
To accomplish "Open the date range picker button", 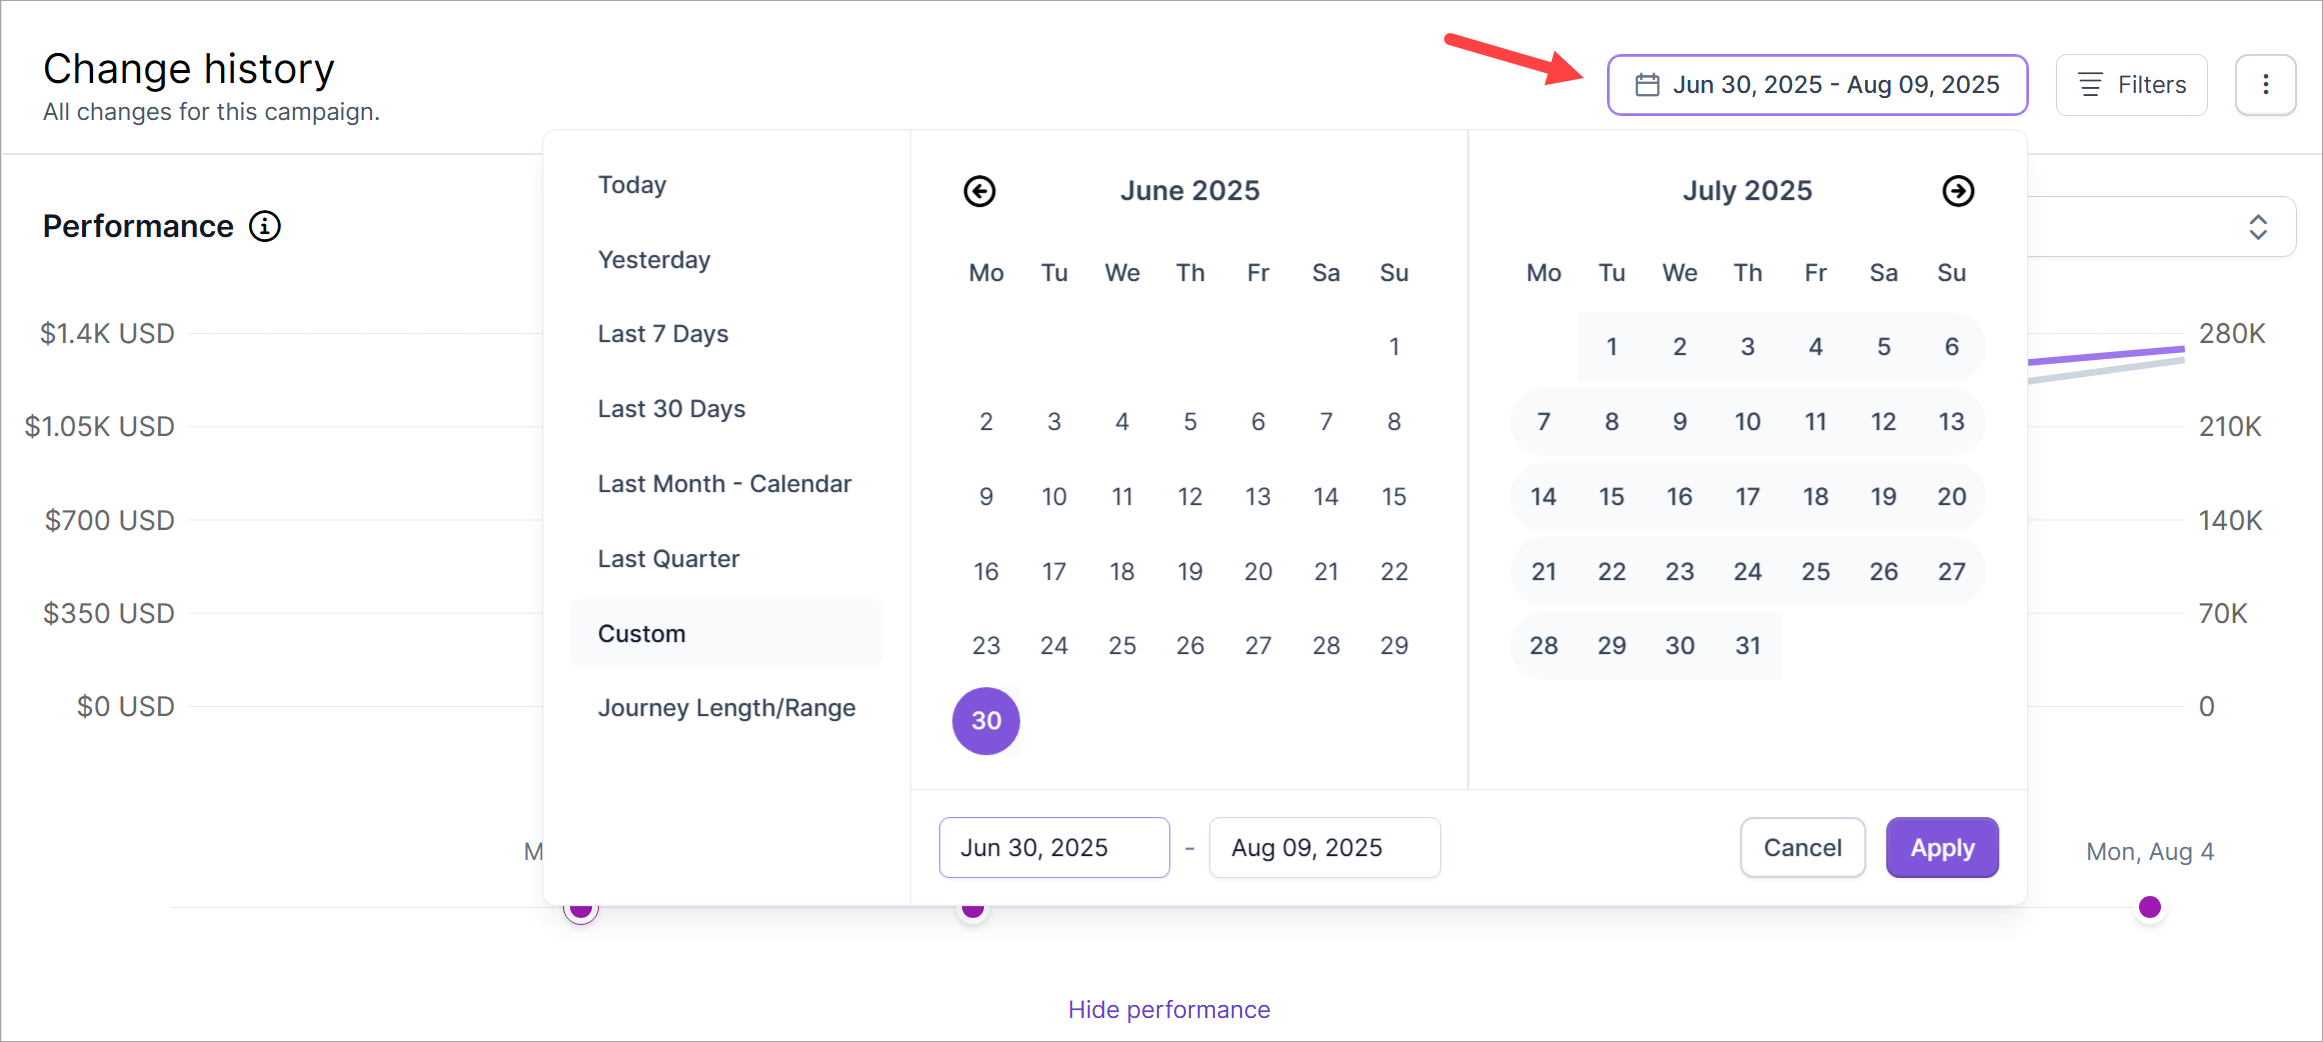I will (x=1816, y=85).
